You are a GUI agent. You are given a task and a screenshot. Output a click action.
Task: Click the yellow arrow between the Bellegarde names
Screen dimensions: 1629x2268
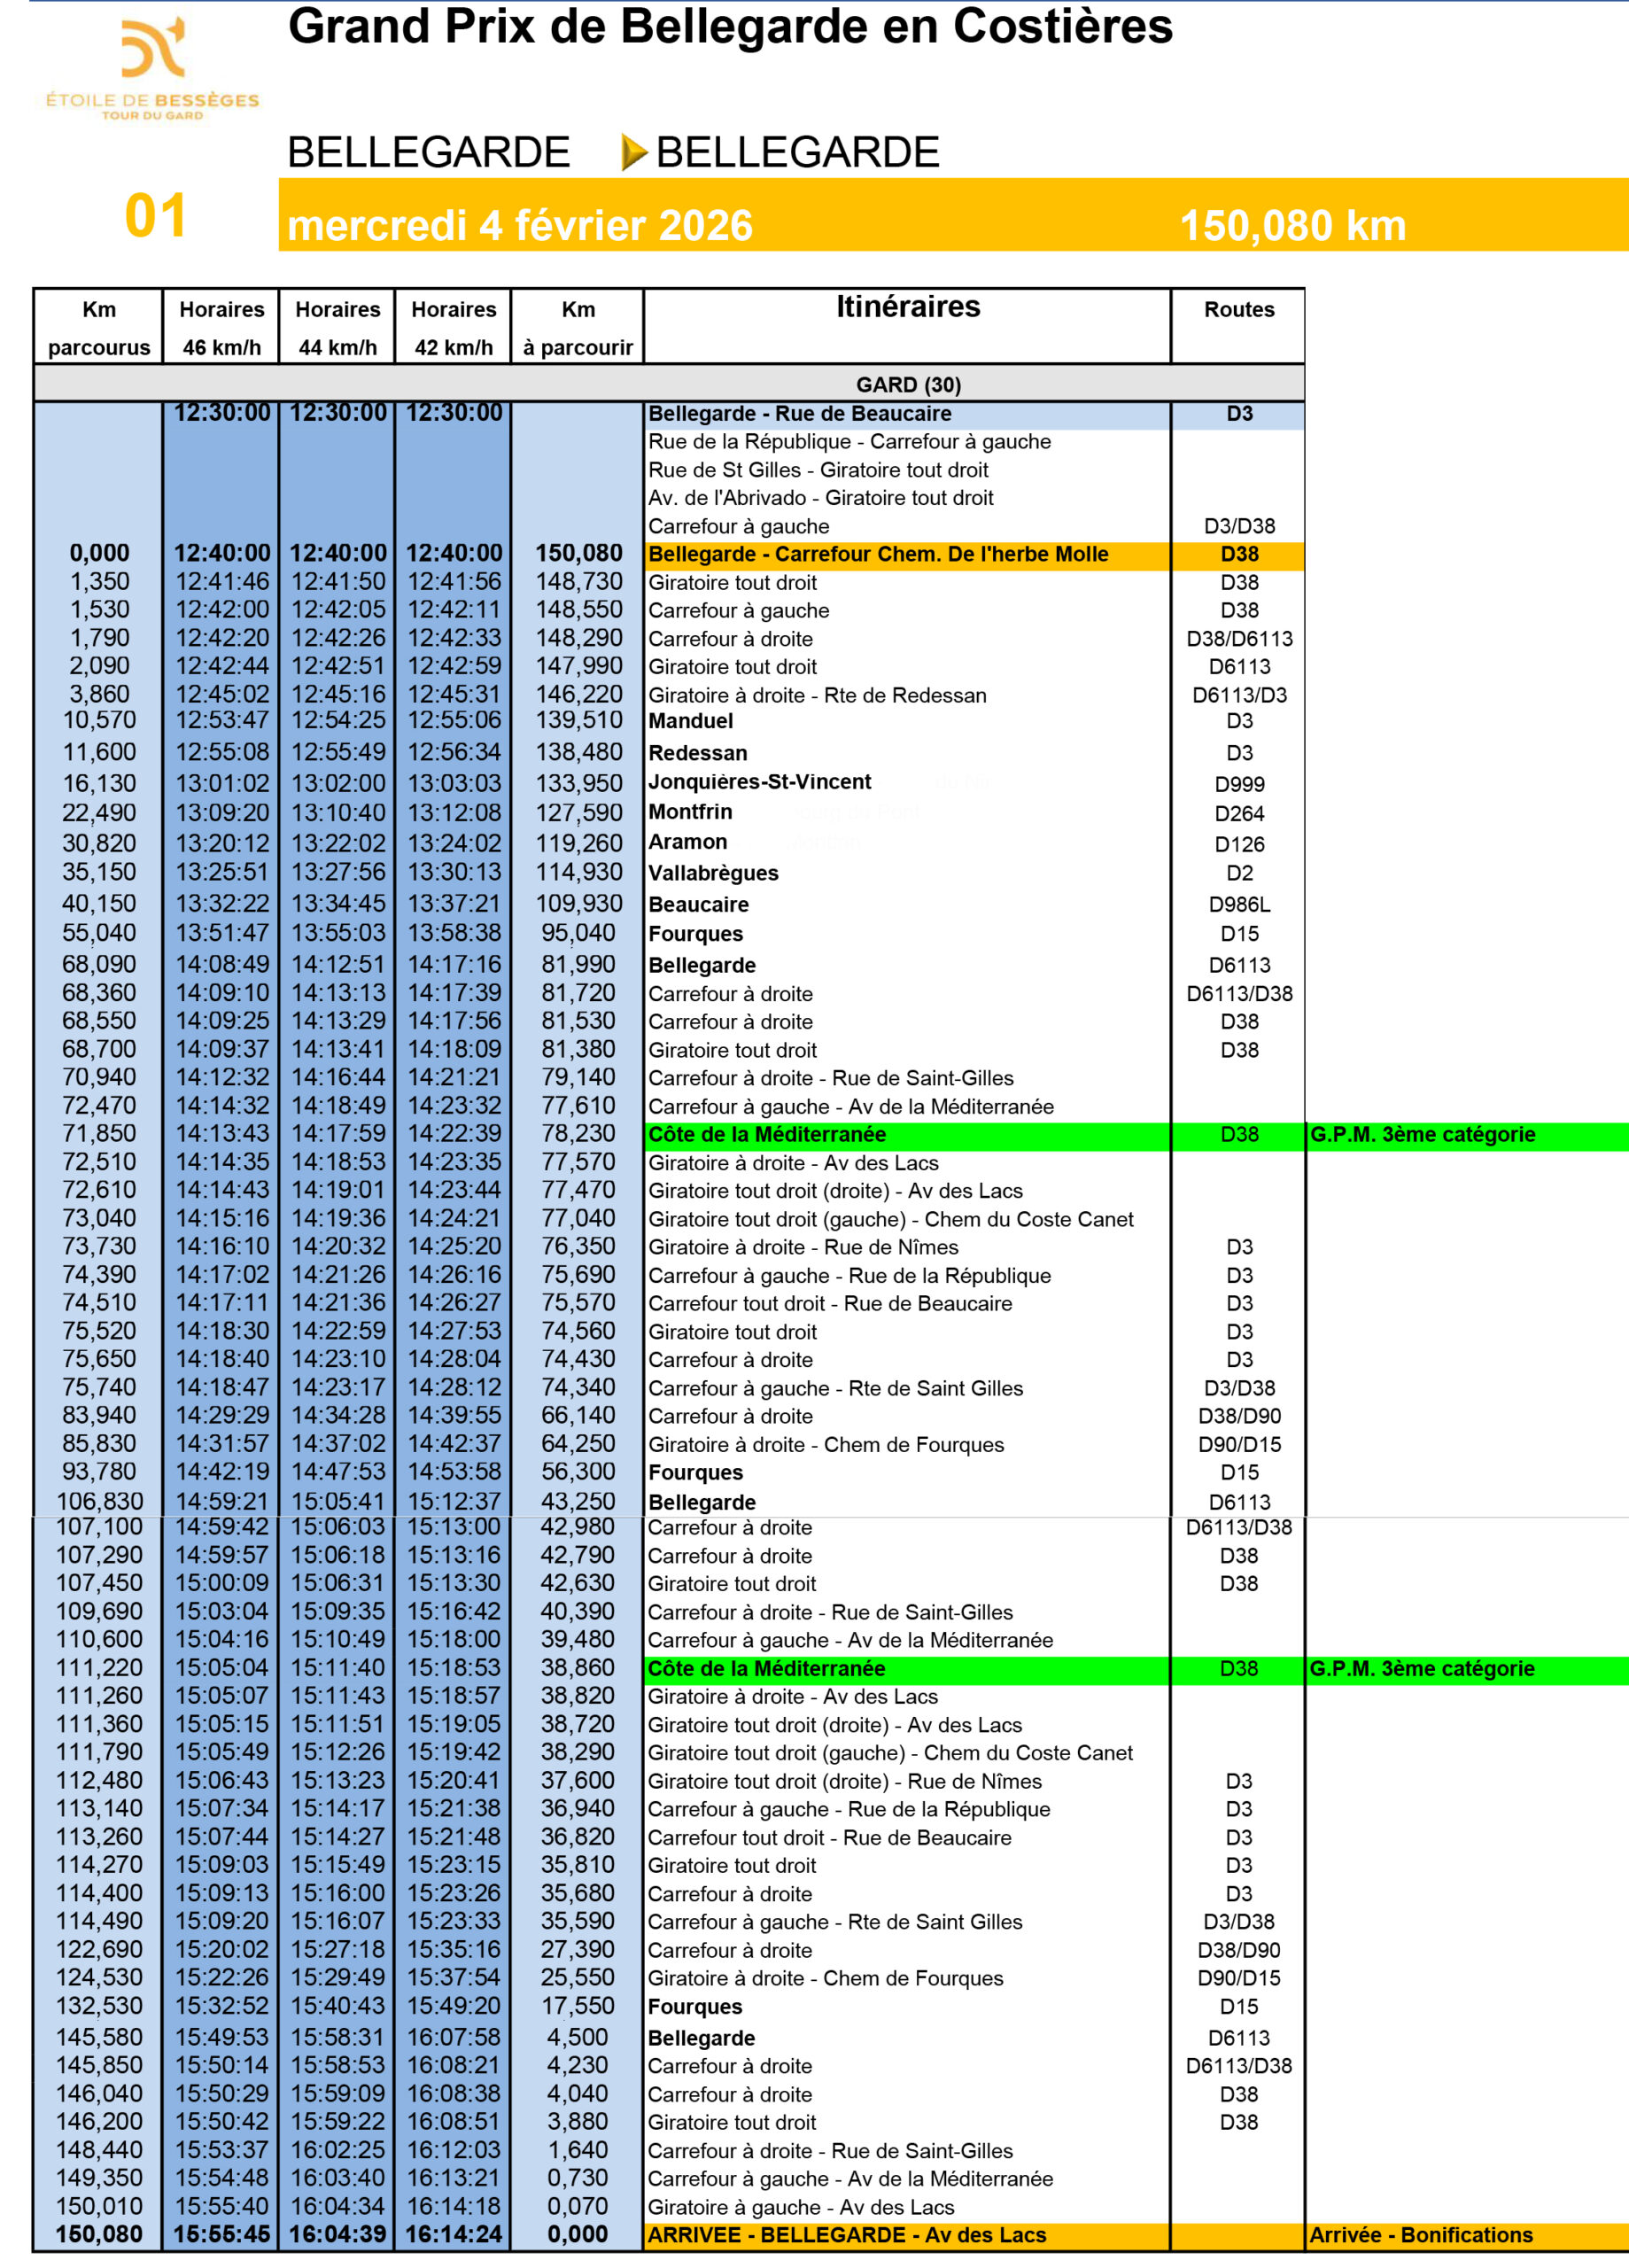633,152
